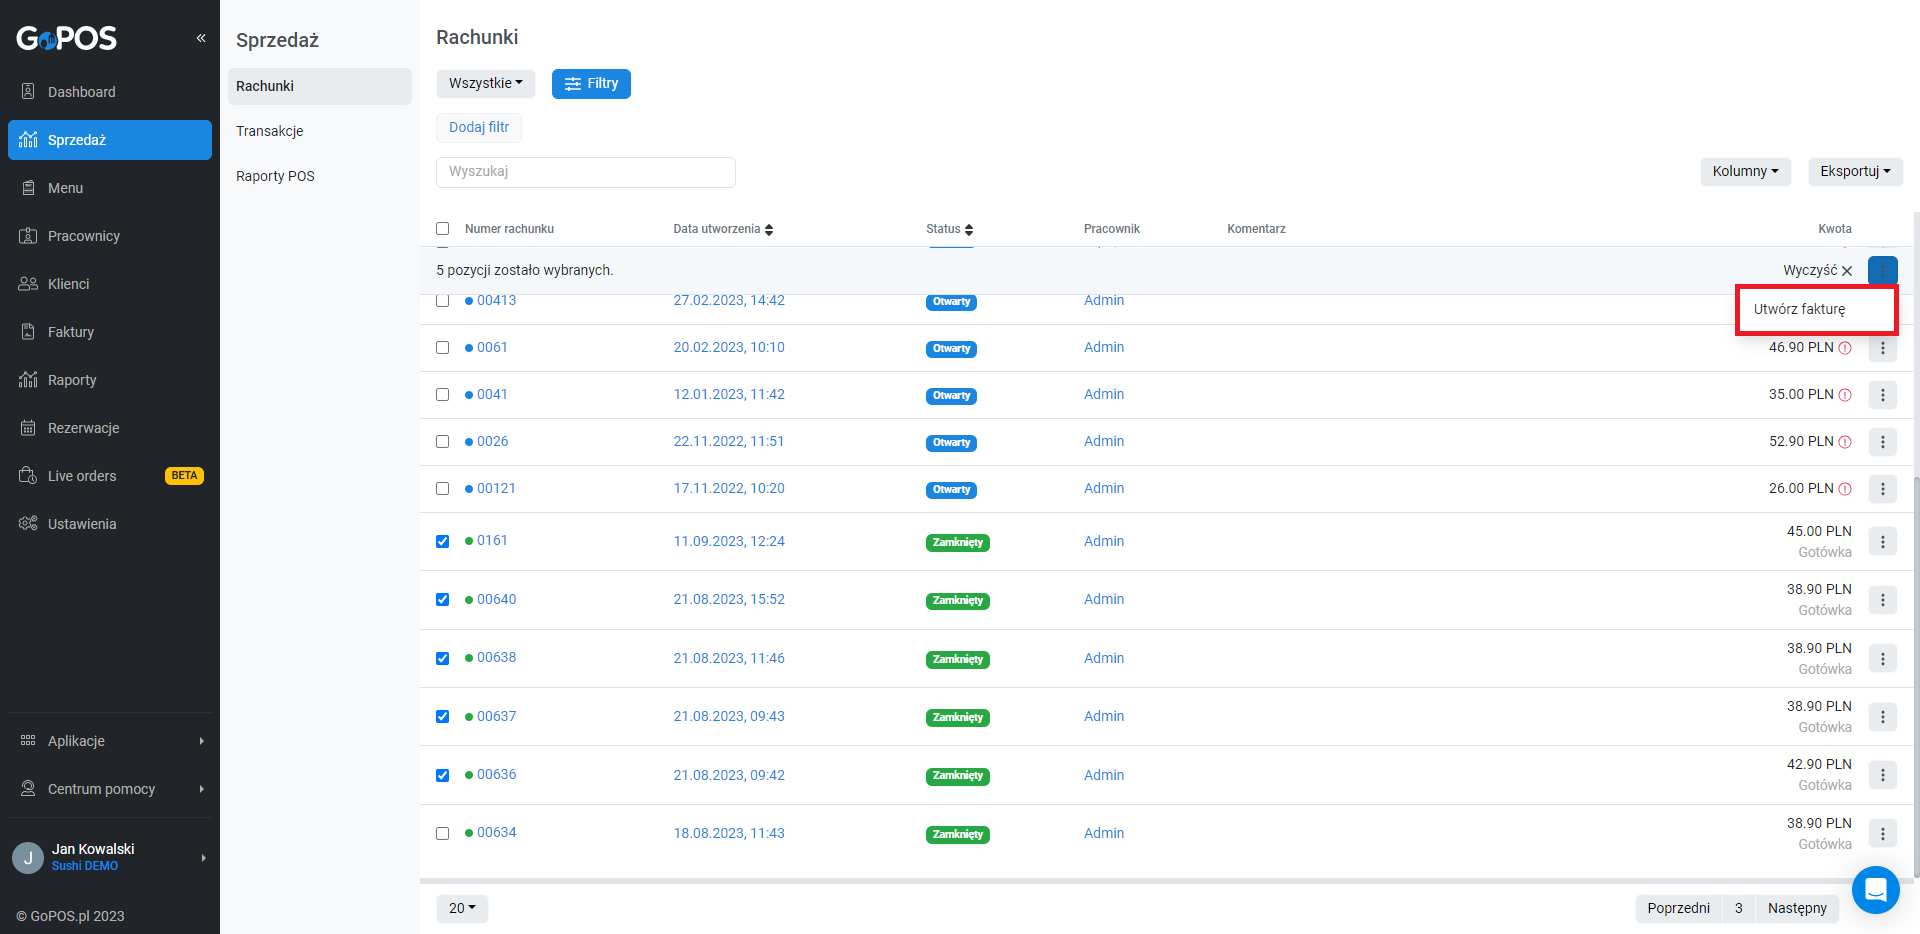1920x934 pixels.
Task: Focus the Wyszukaj search field
Action: coord(586,172)
